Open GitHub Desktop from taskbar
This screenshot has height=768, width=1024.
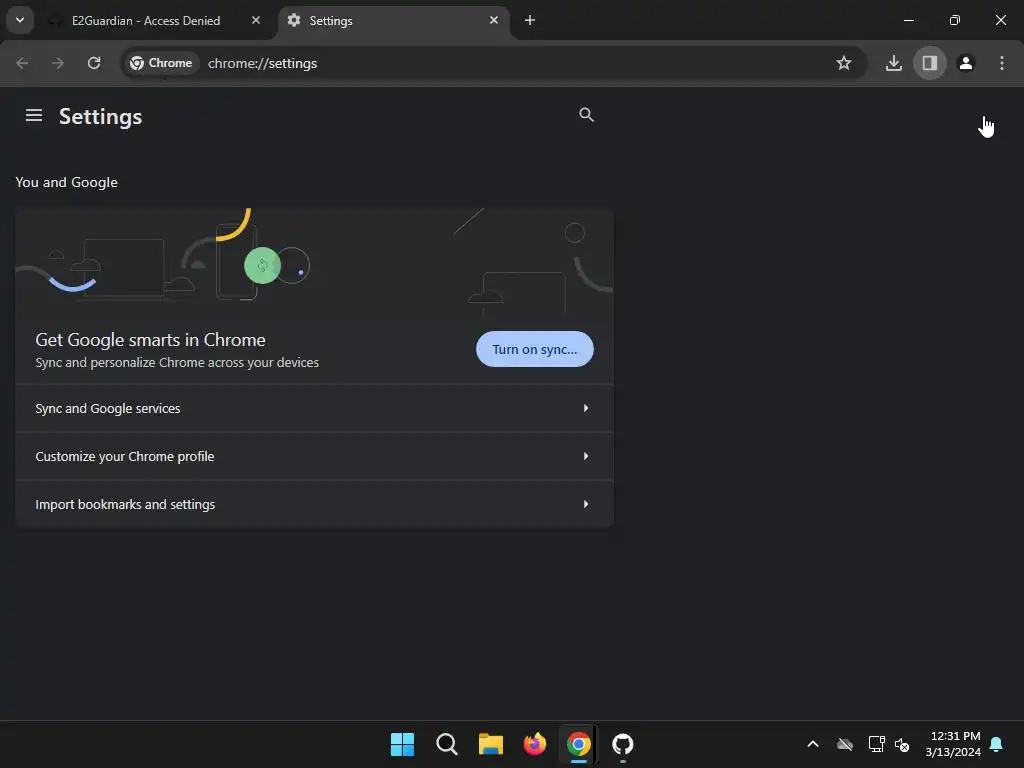[x=623, y=744]
